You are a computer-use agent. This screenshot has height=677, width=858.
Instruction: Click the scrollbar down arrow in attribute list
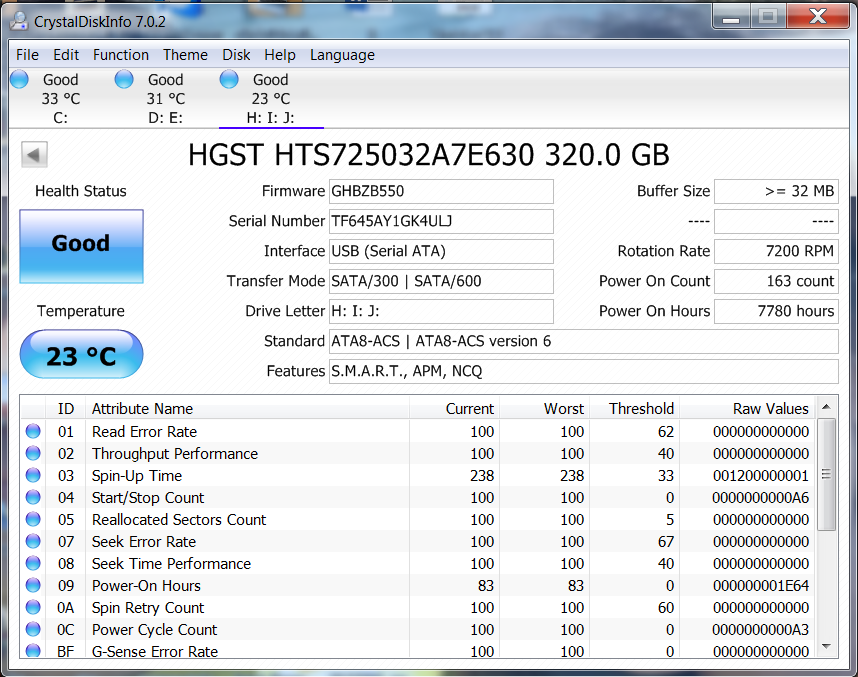(826, 646)
